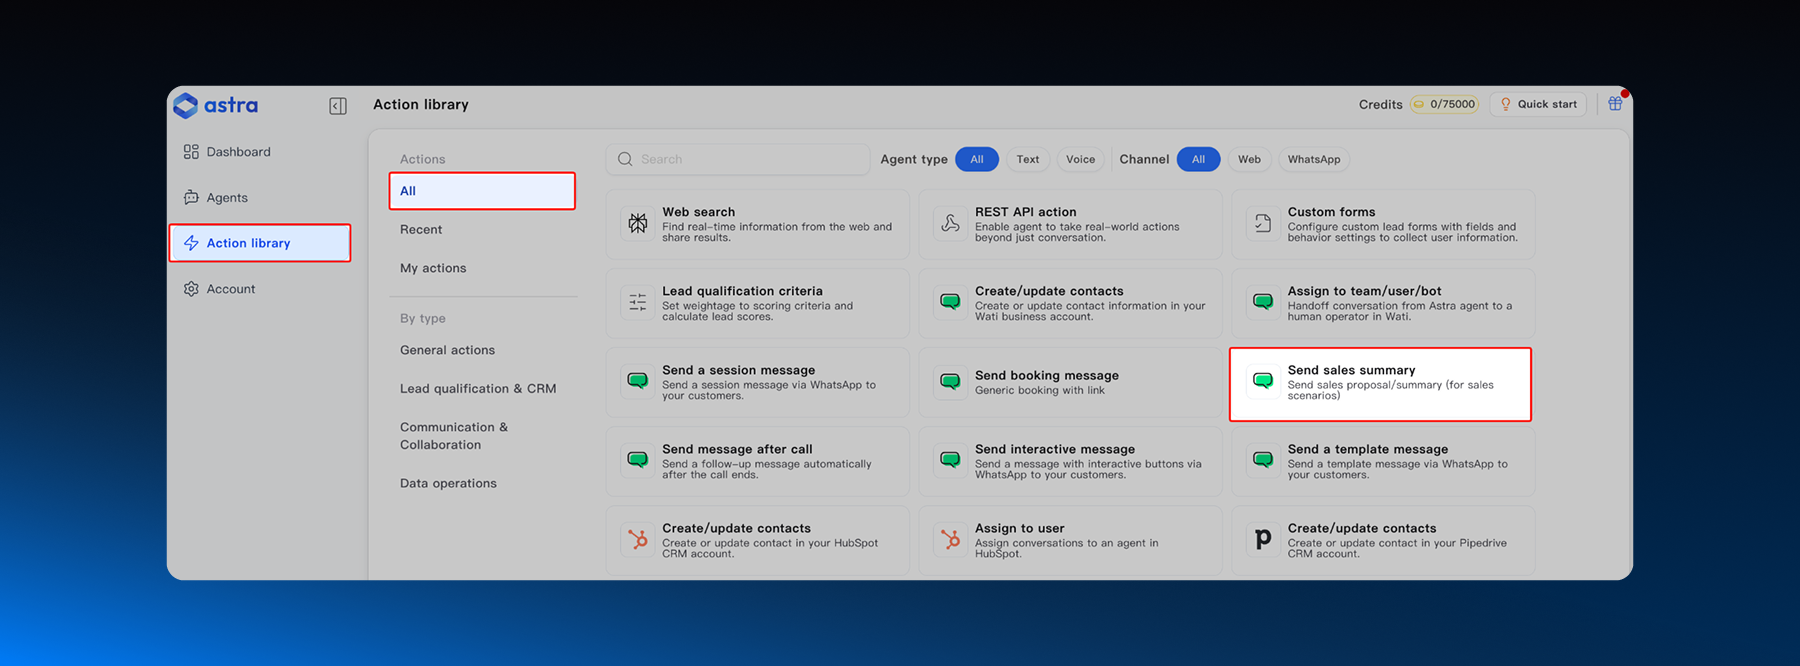Click the Astra logo icon
Viewport: 1800px width, 666px height.
pyautogui.click(x=186, y=105)
